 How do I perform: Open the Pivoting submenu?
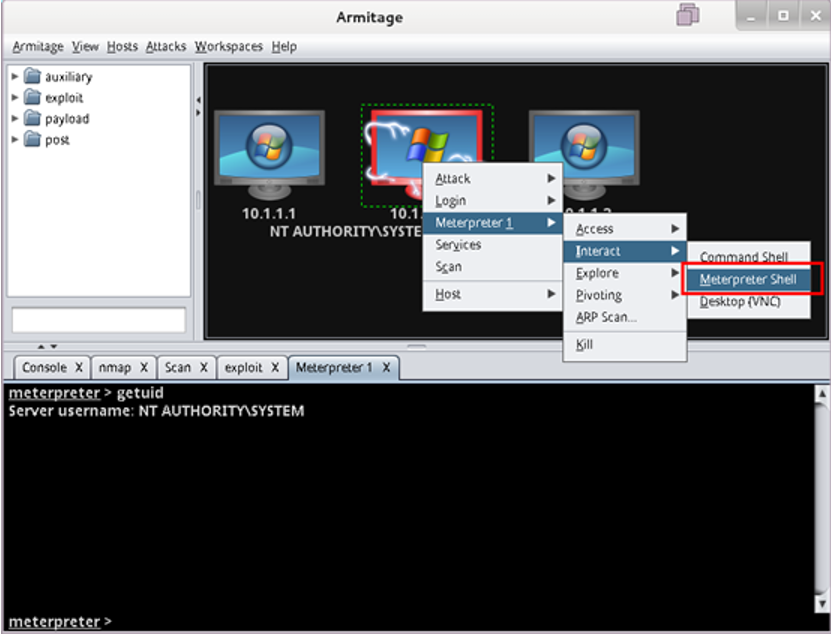[x=625, y=295]
